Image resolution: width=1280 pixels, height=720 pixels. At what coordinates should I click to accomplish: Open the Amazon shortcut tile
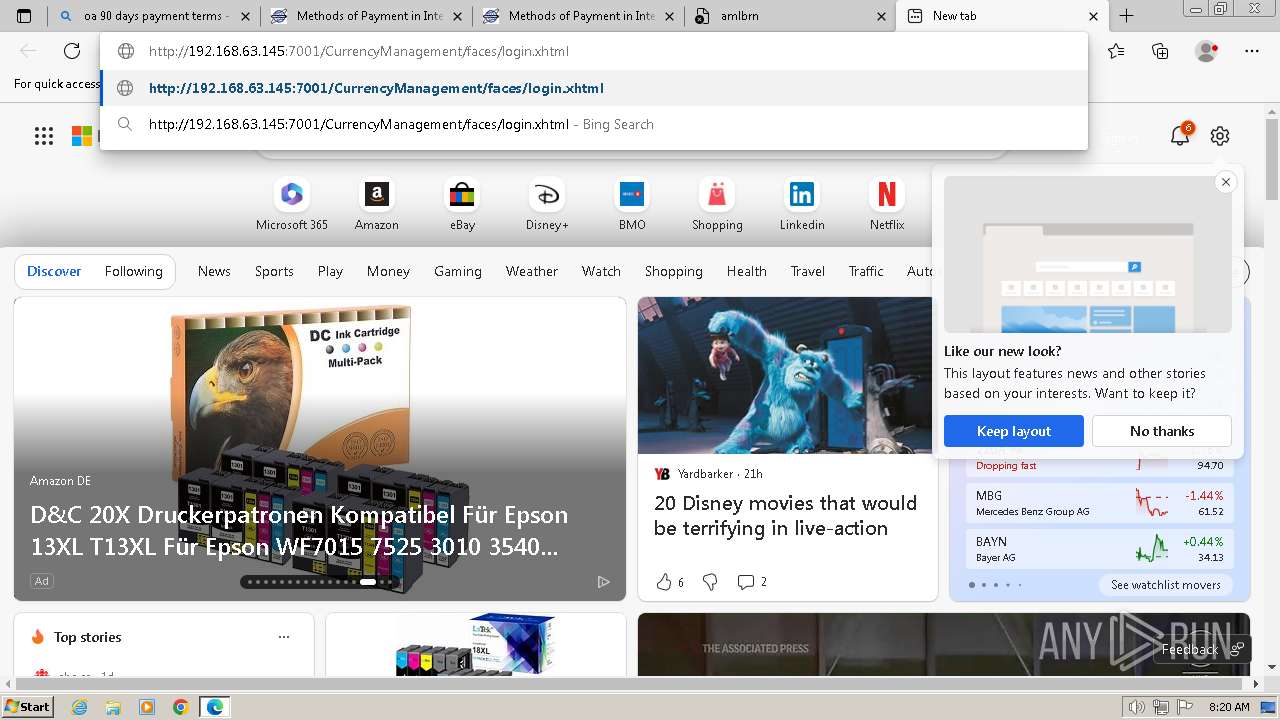[377, 205]
